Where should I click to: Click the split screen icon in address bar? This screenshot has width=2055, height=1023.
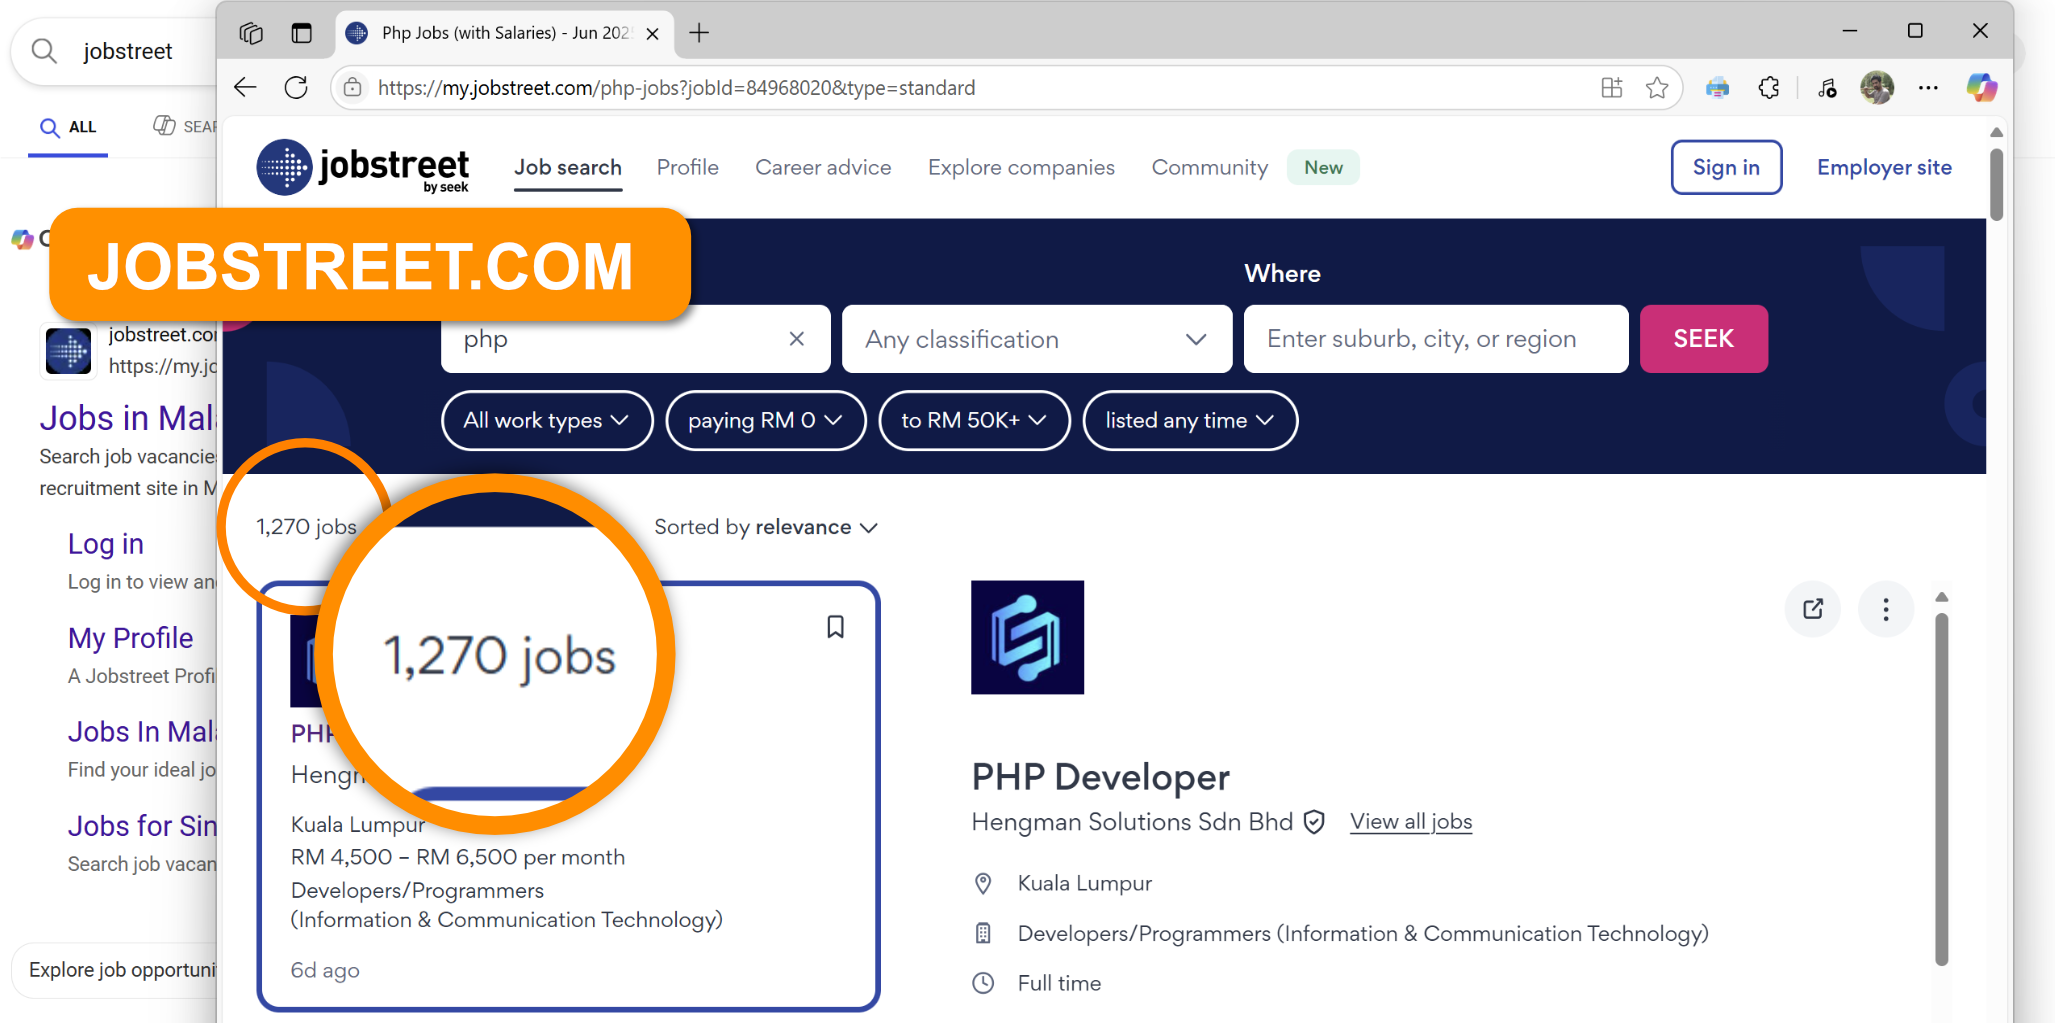point(1611,88)
